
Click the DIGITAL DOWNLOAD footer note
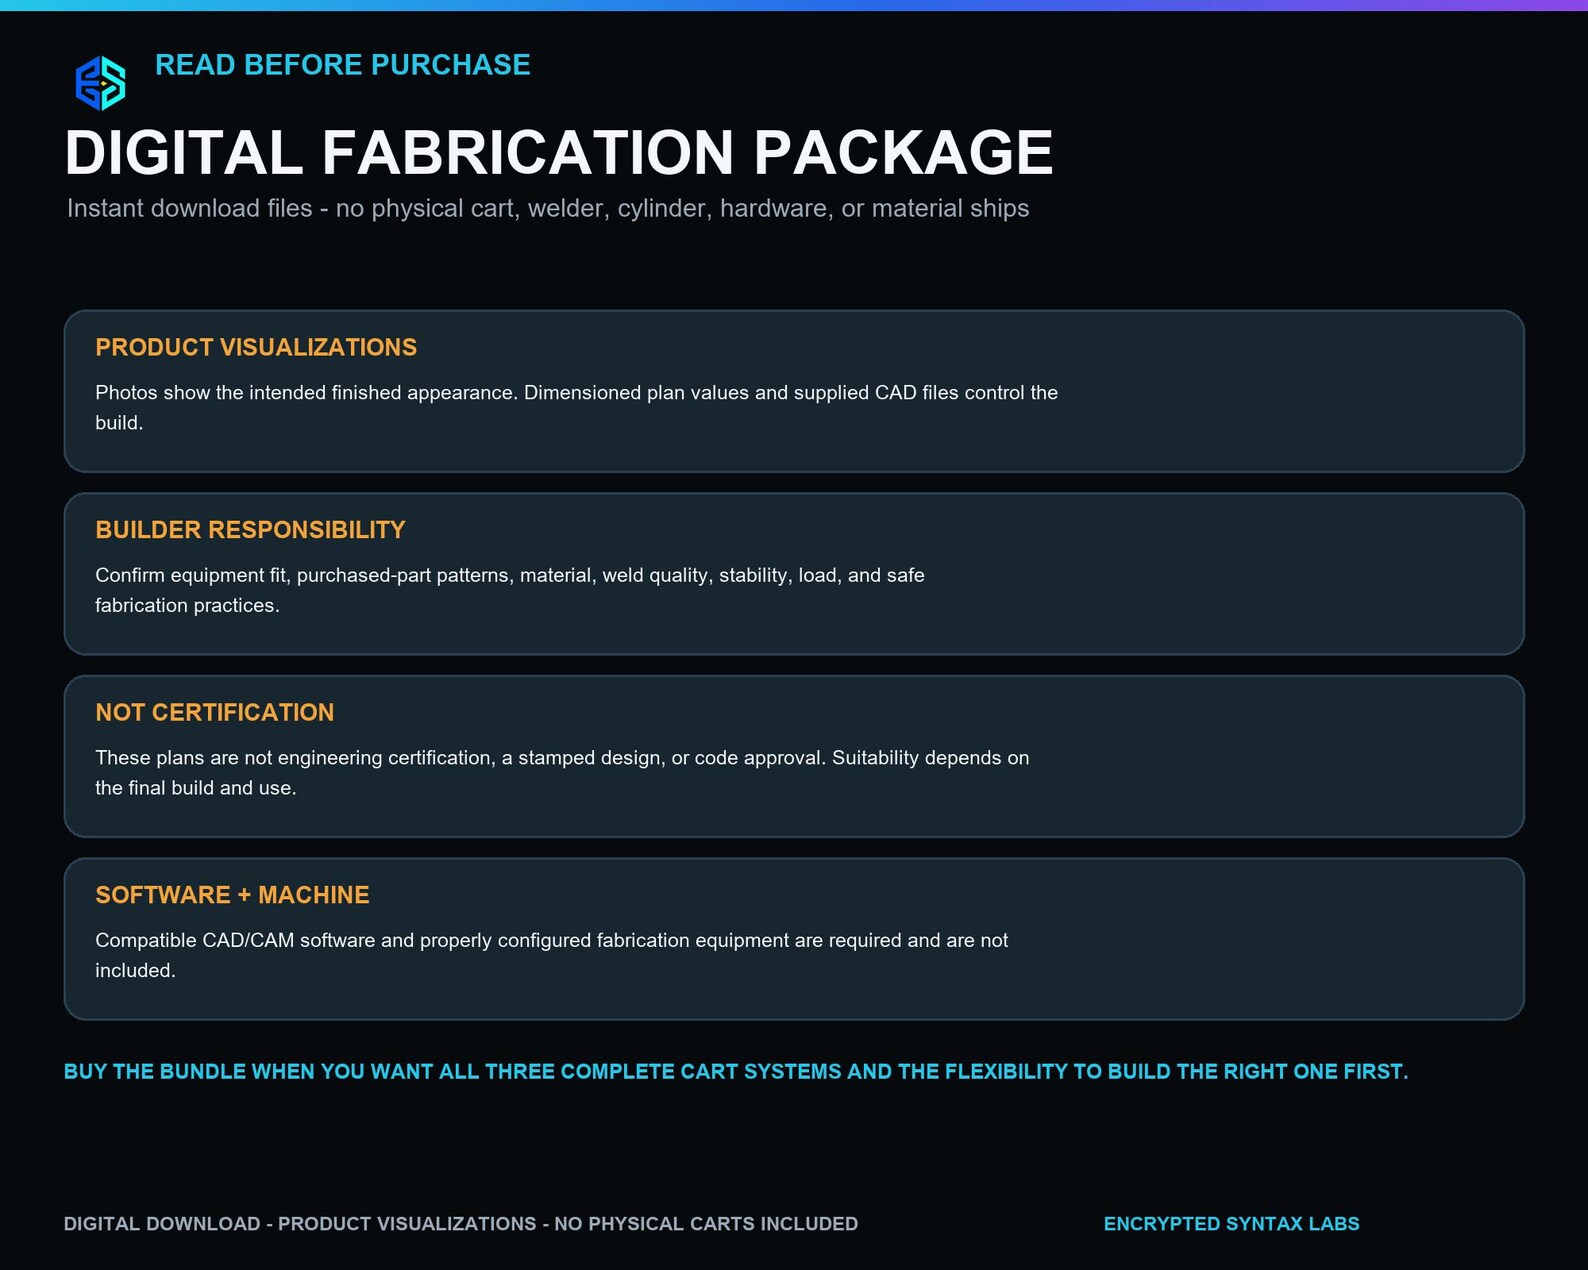(x=461, y=1224)
